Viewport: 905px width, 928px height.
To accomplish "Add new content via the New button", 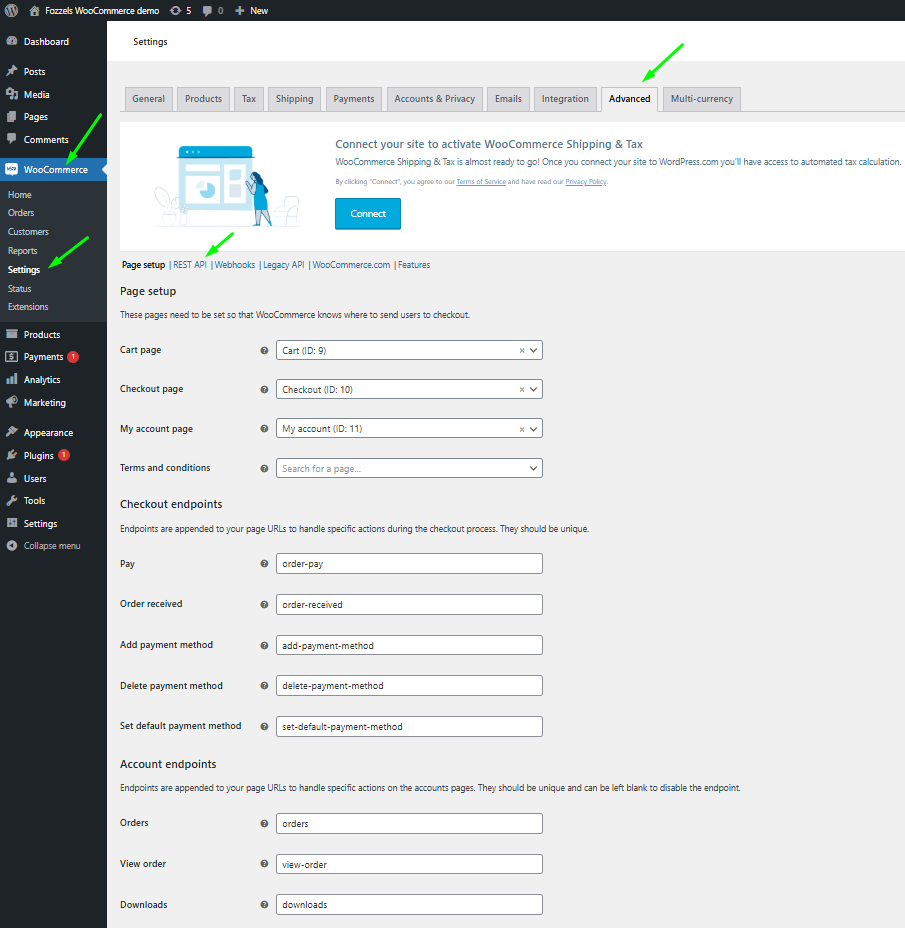I will point(252,11).
